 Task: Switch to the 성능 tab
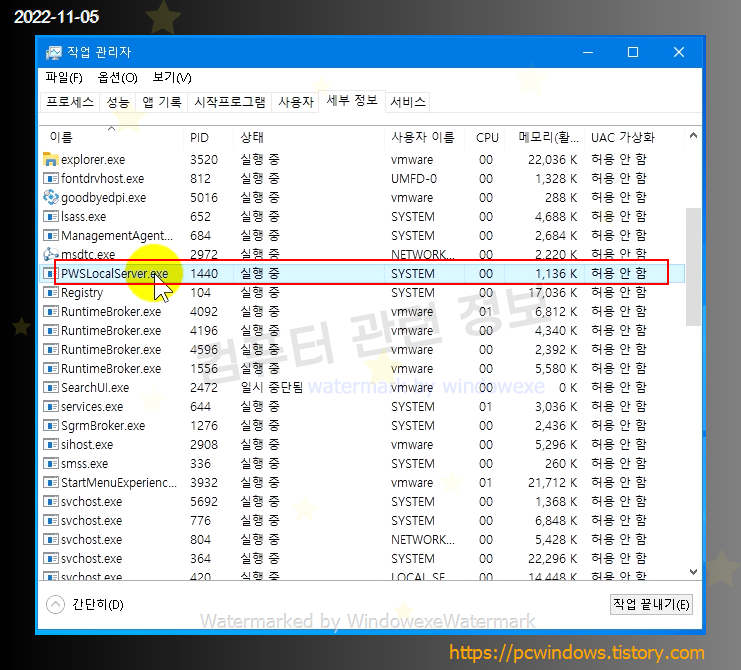pos(118,102)
